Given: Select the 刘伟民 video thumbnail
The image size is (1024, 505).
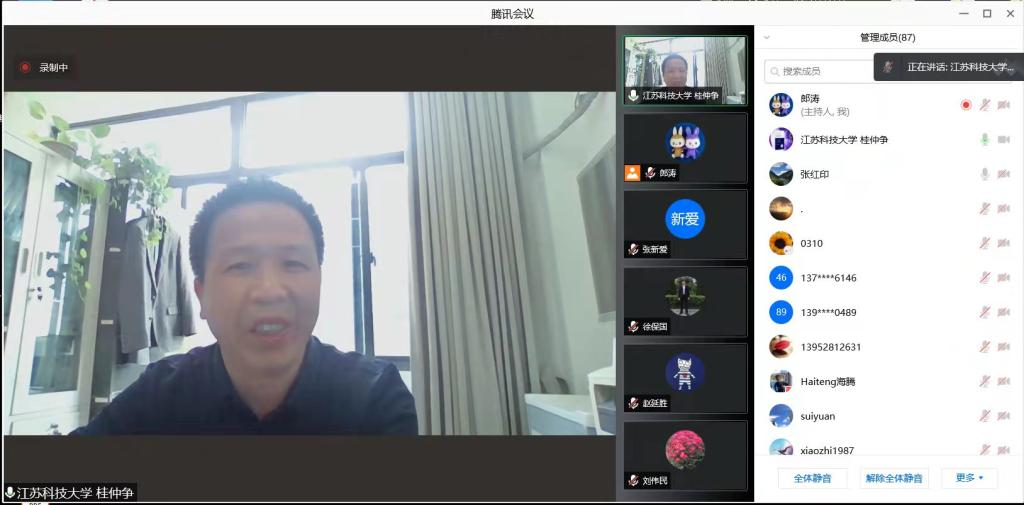Looking at the screenshot, I should tap(685, 455).
